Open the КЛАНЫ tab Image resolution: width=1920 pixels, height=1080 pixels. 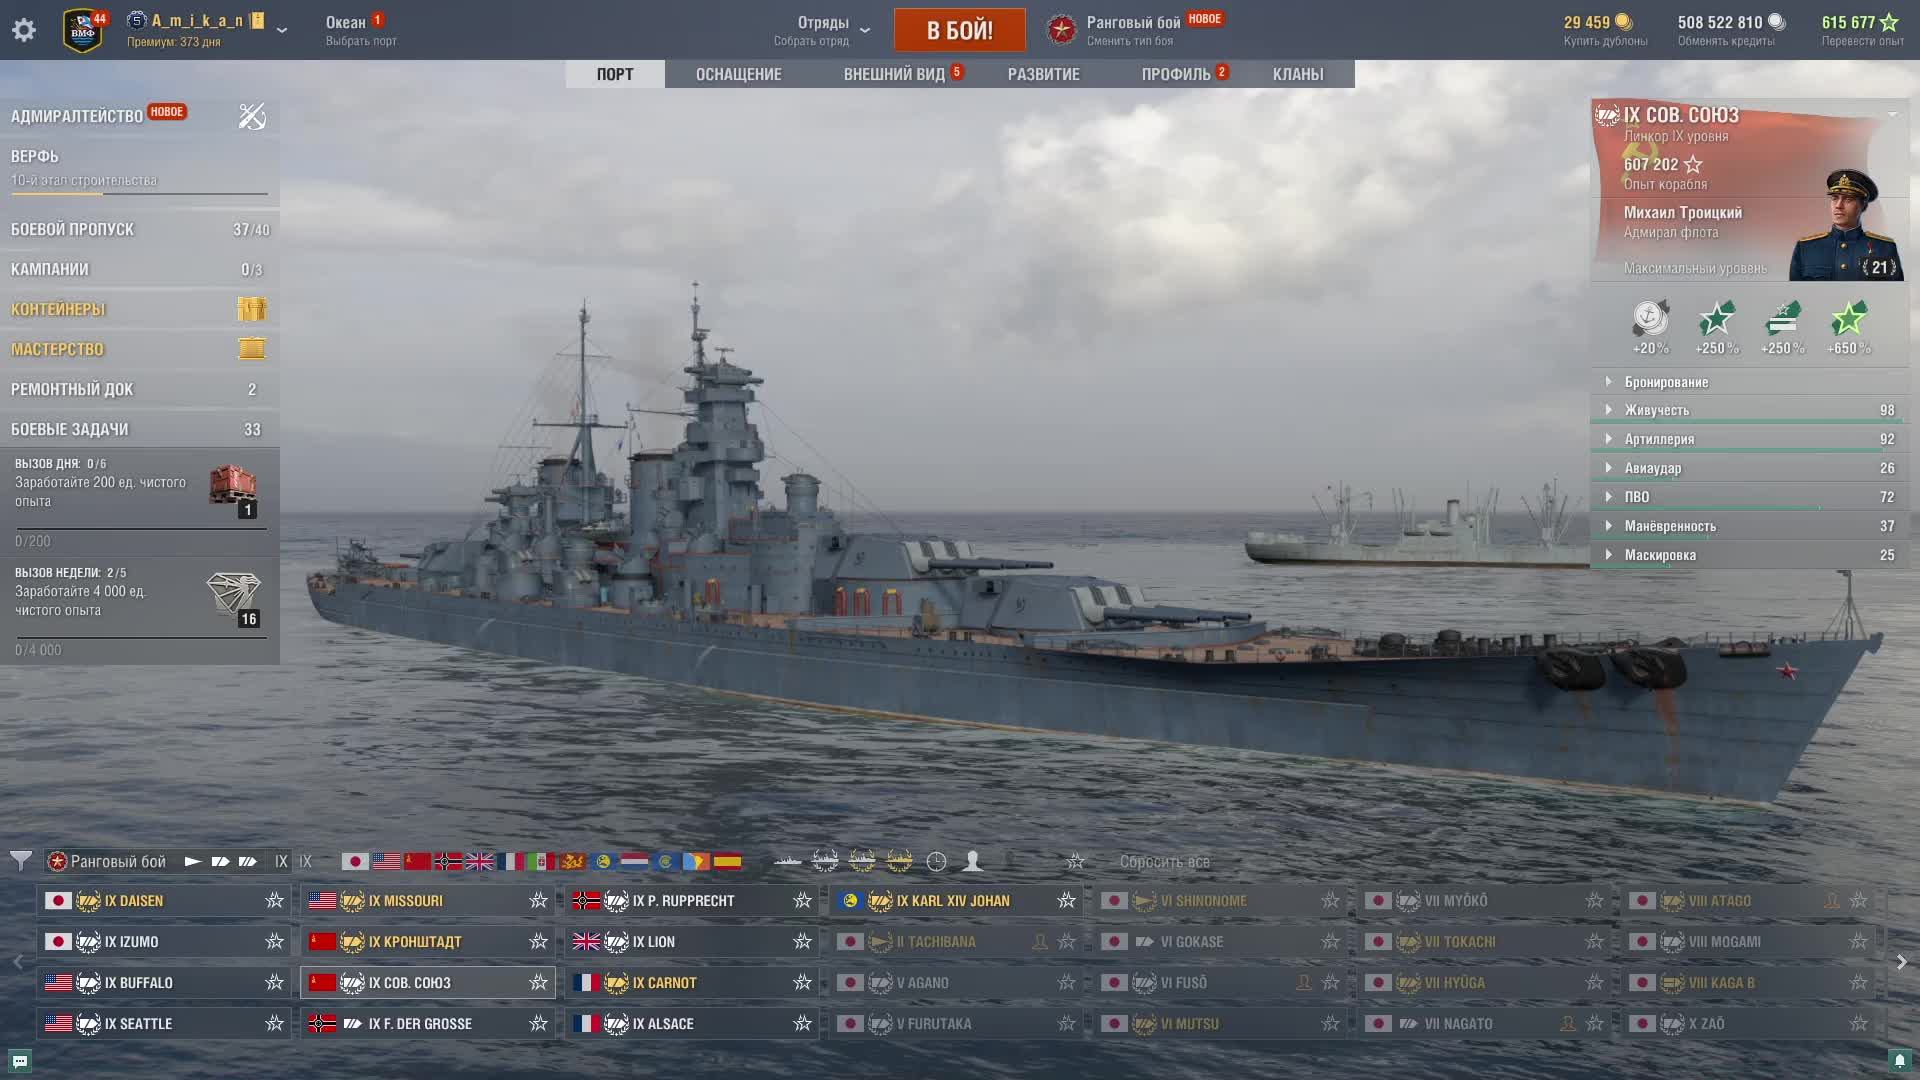click(1298, 74)
